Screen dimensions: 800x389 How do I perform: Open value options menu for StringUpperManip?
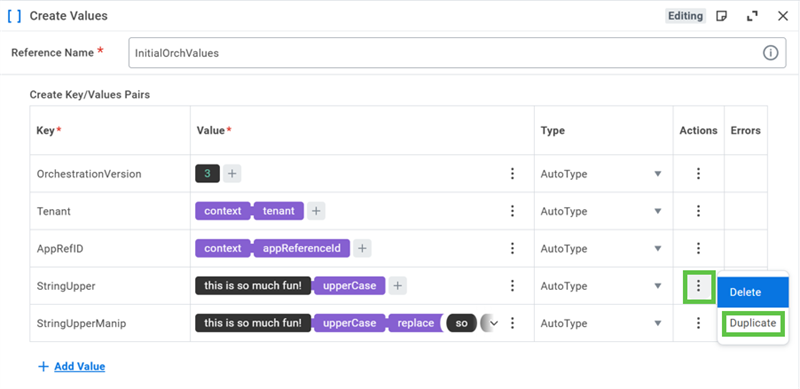pos(513,323)
